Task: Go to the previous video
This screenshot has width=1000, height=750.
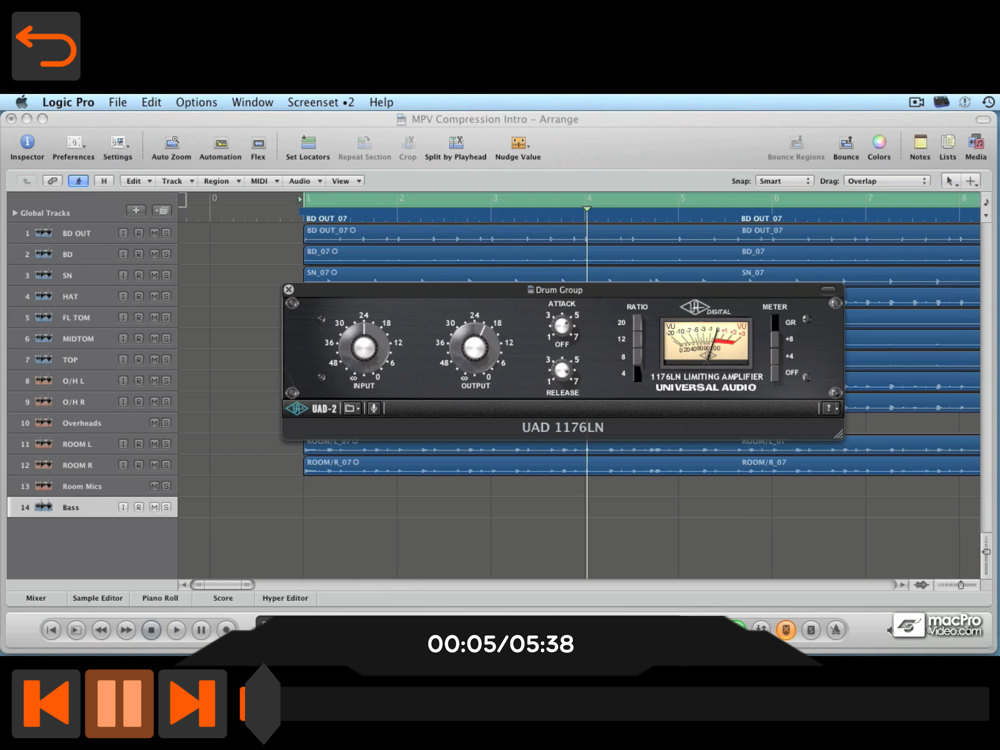Action: pos(46,704)
